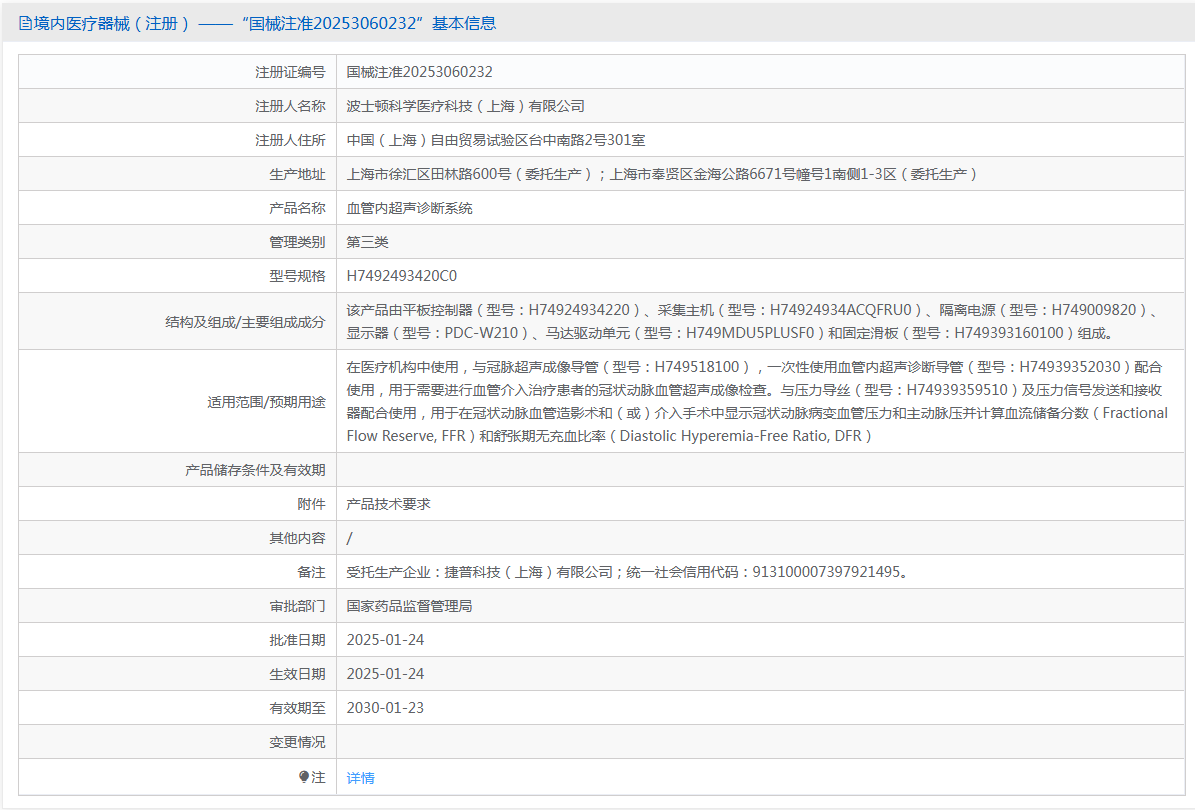The image size is (1195, 810).
Task: Click the 变更情况 row label
Action: click(x=297, y=742)
